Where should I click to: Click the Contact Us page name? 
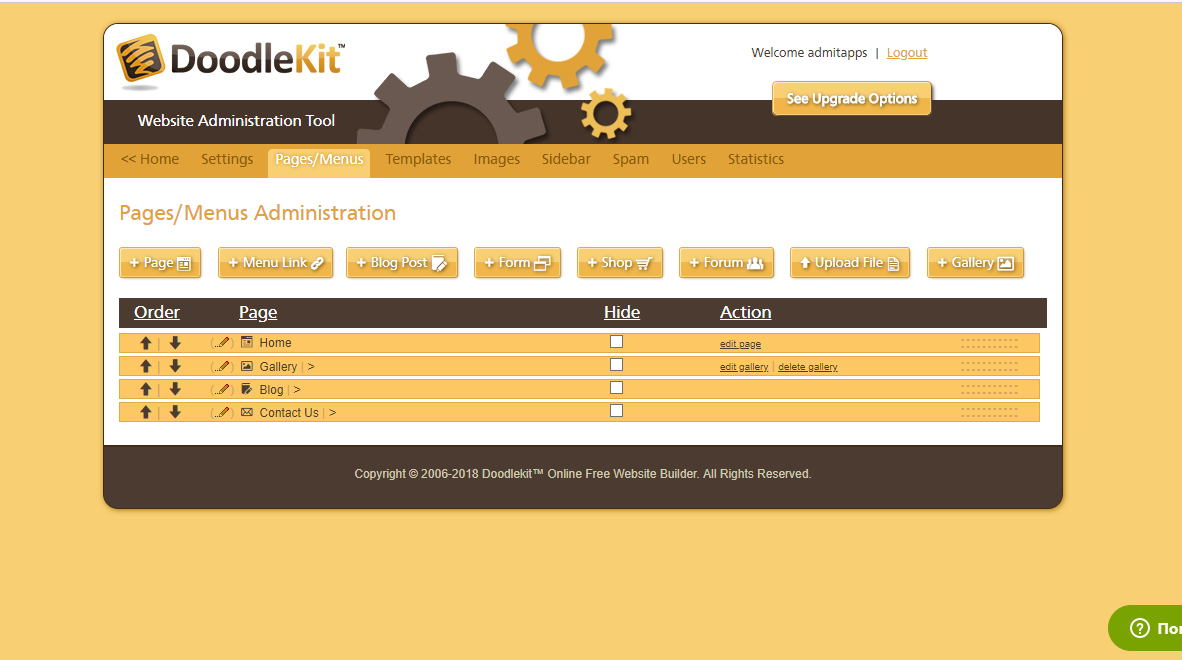pyautogui.click(x=289, y=413)
